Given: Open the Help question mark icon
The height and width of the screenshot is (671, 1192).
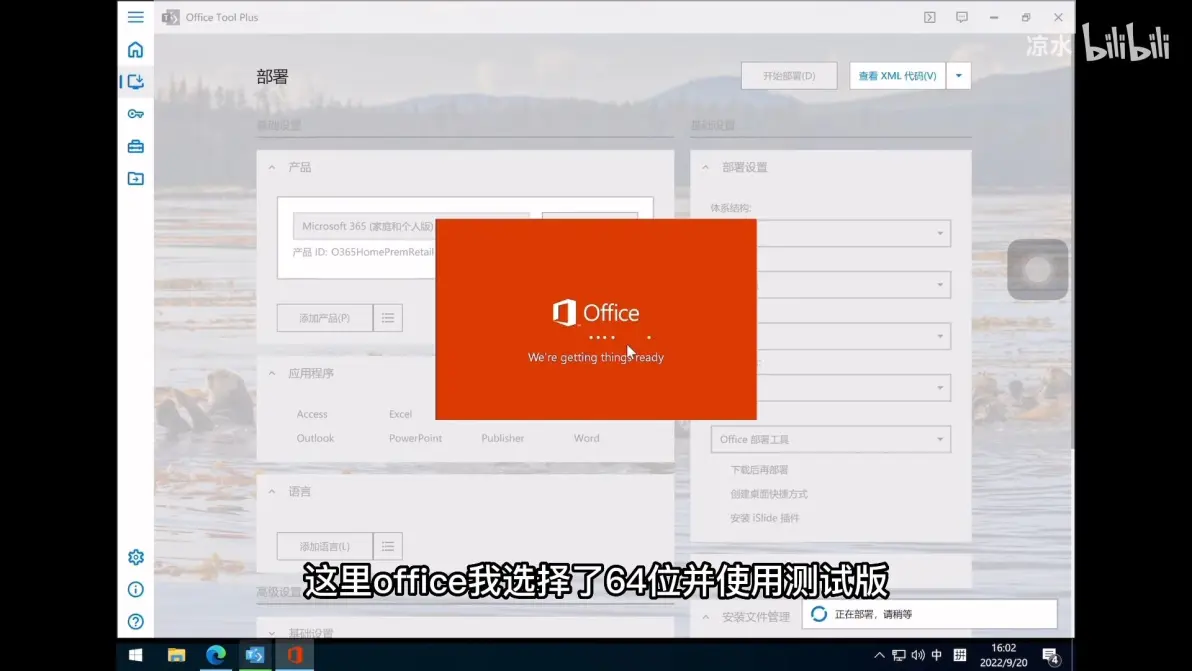Looking at the screenshot, I should pos(135,622).
